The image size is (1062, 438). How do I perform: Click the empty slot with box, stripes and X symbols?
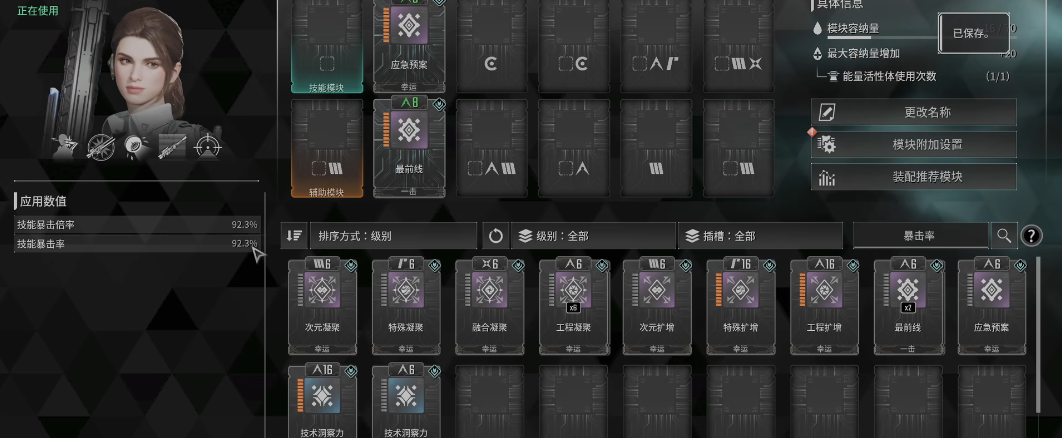(739, 45)
